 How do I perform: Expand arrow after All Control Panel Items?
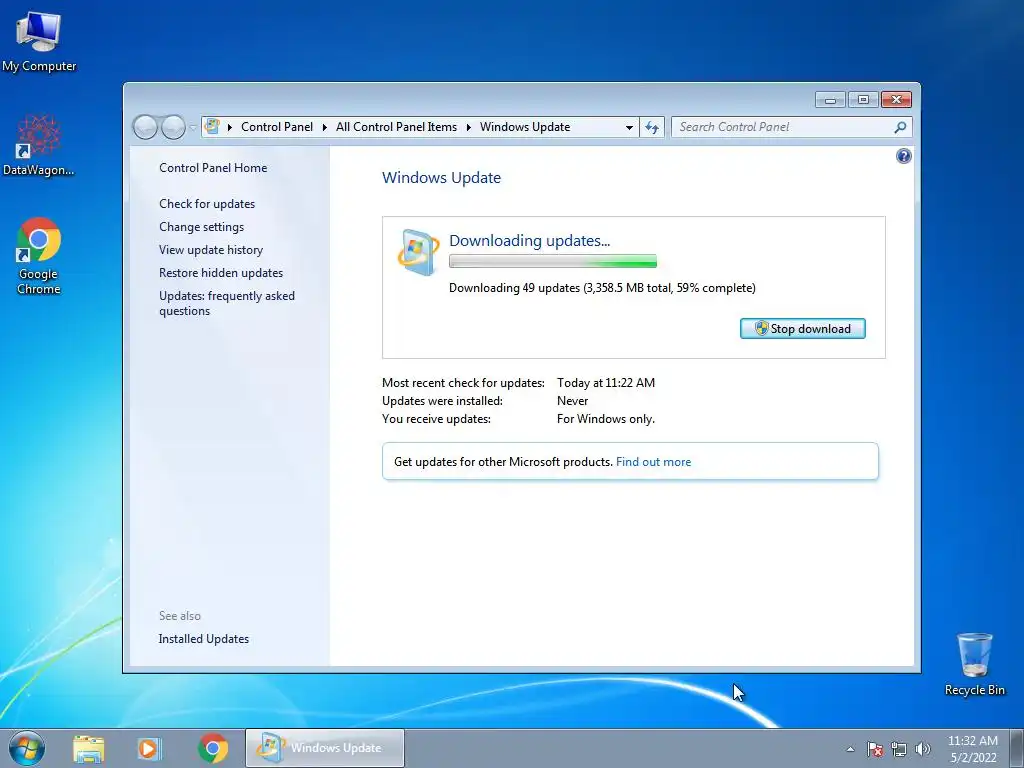point(469,127)
